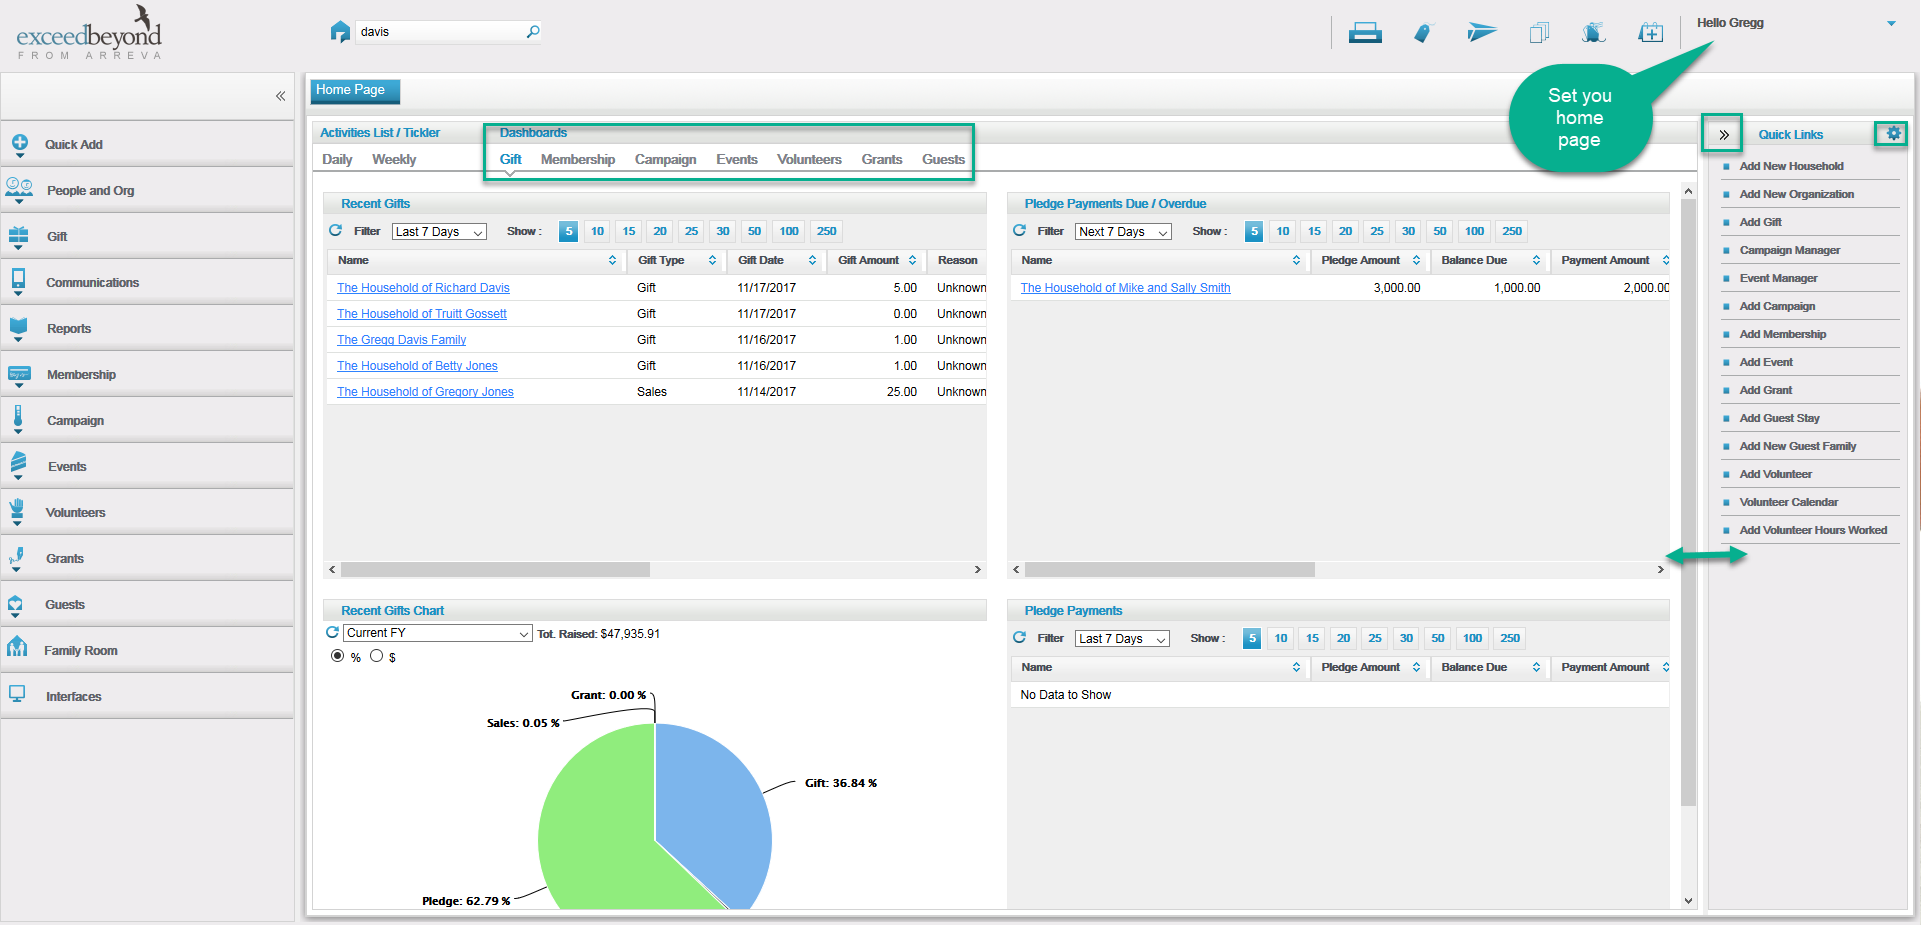1921x925 pixels.
Task: Open The Household of Richard Davis
Action: [423, 288]
